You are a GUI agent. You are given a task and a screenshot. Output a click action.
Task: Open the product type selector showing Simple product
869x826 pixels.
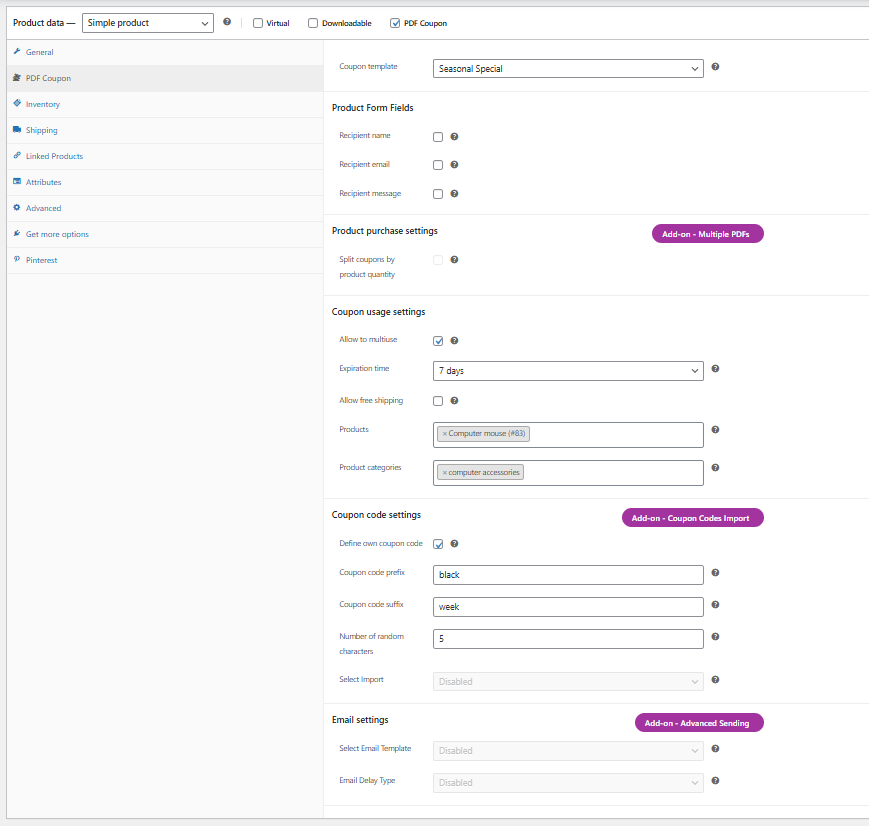tap(147, 22)
